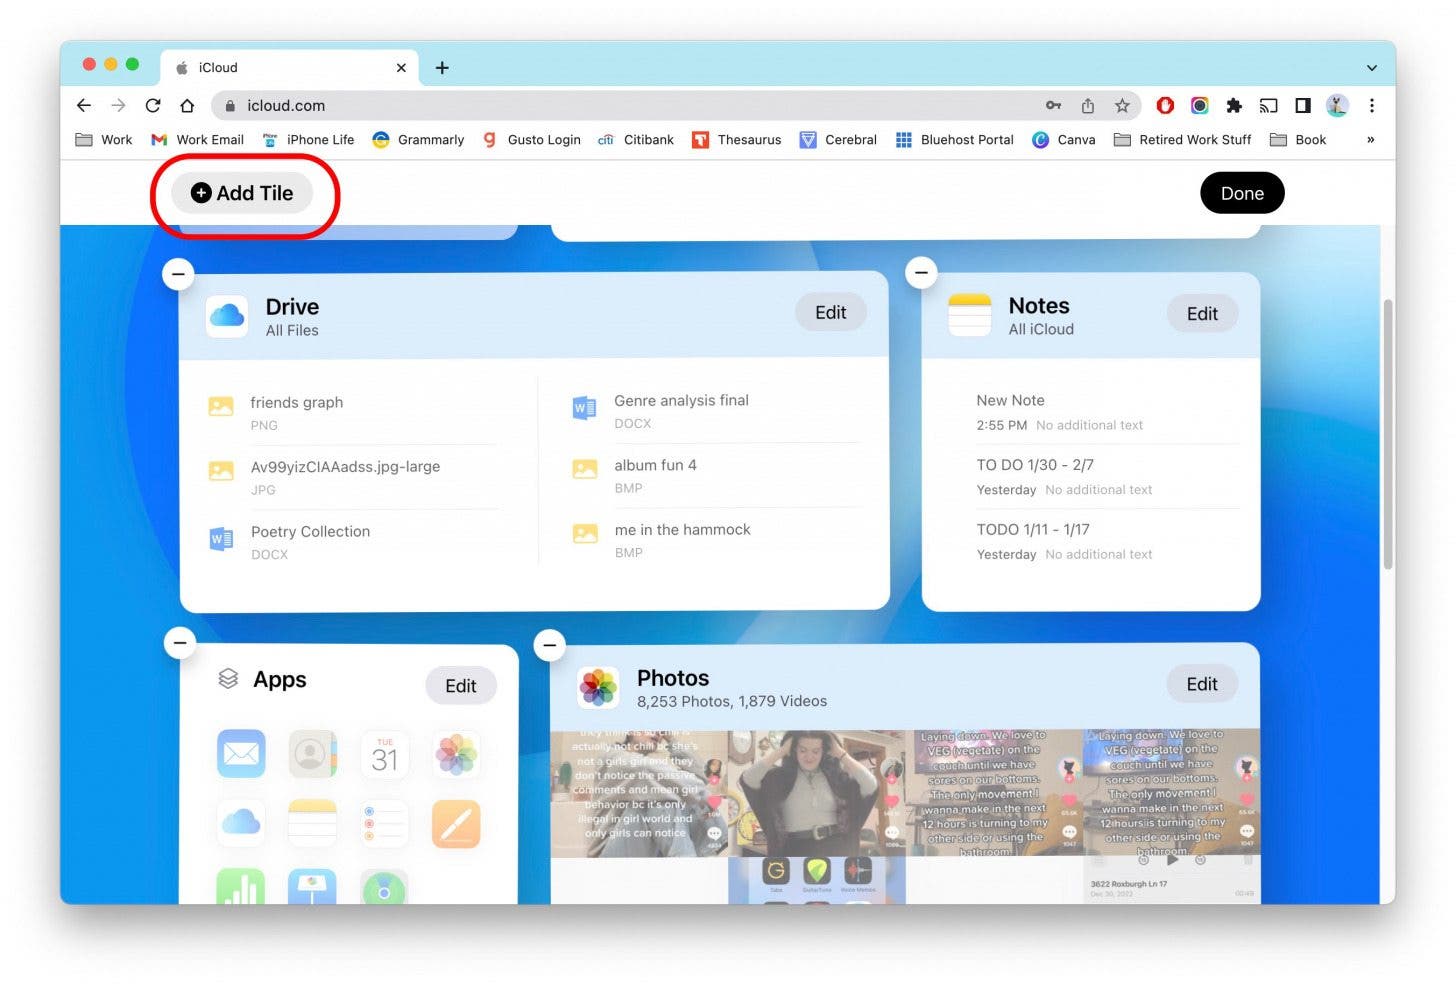Open Reminders app in Apps tile

pos(385,824)
